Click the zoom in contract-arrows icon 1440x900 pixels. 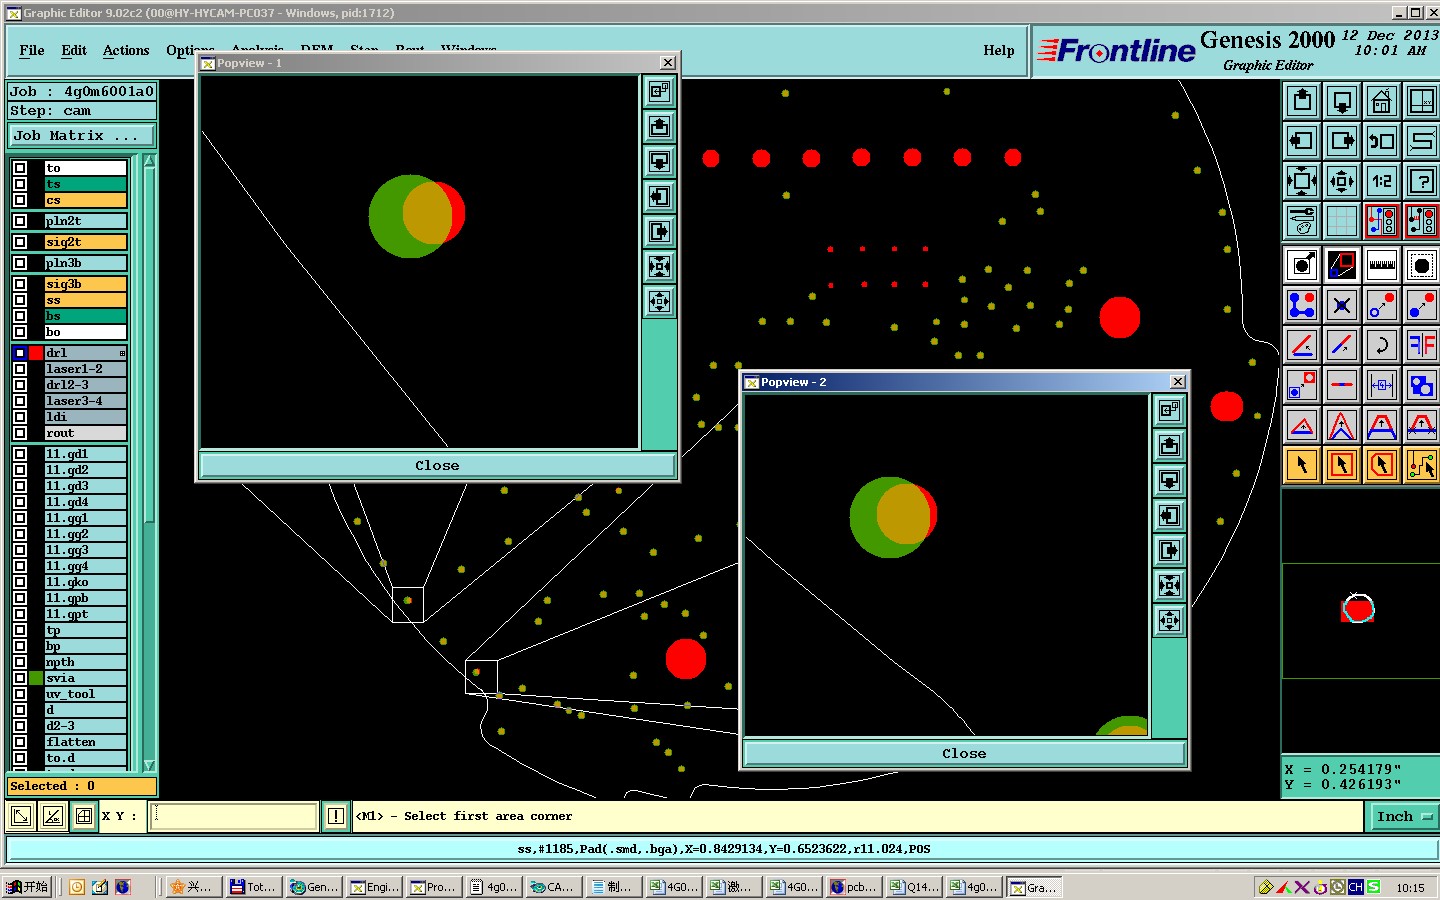tap(1342, 181)
